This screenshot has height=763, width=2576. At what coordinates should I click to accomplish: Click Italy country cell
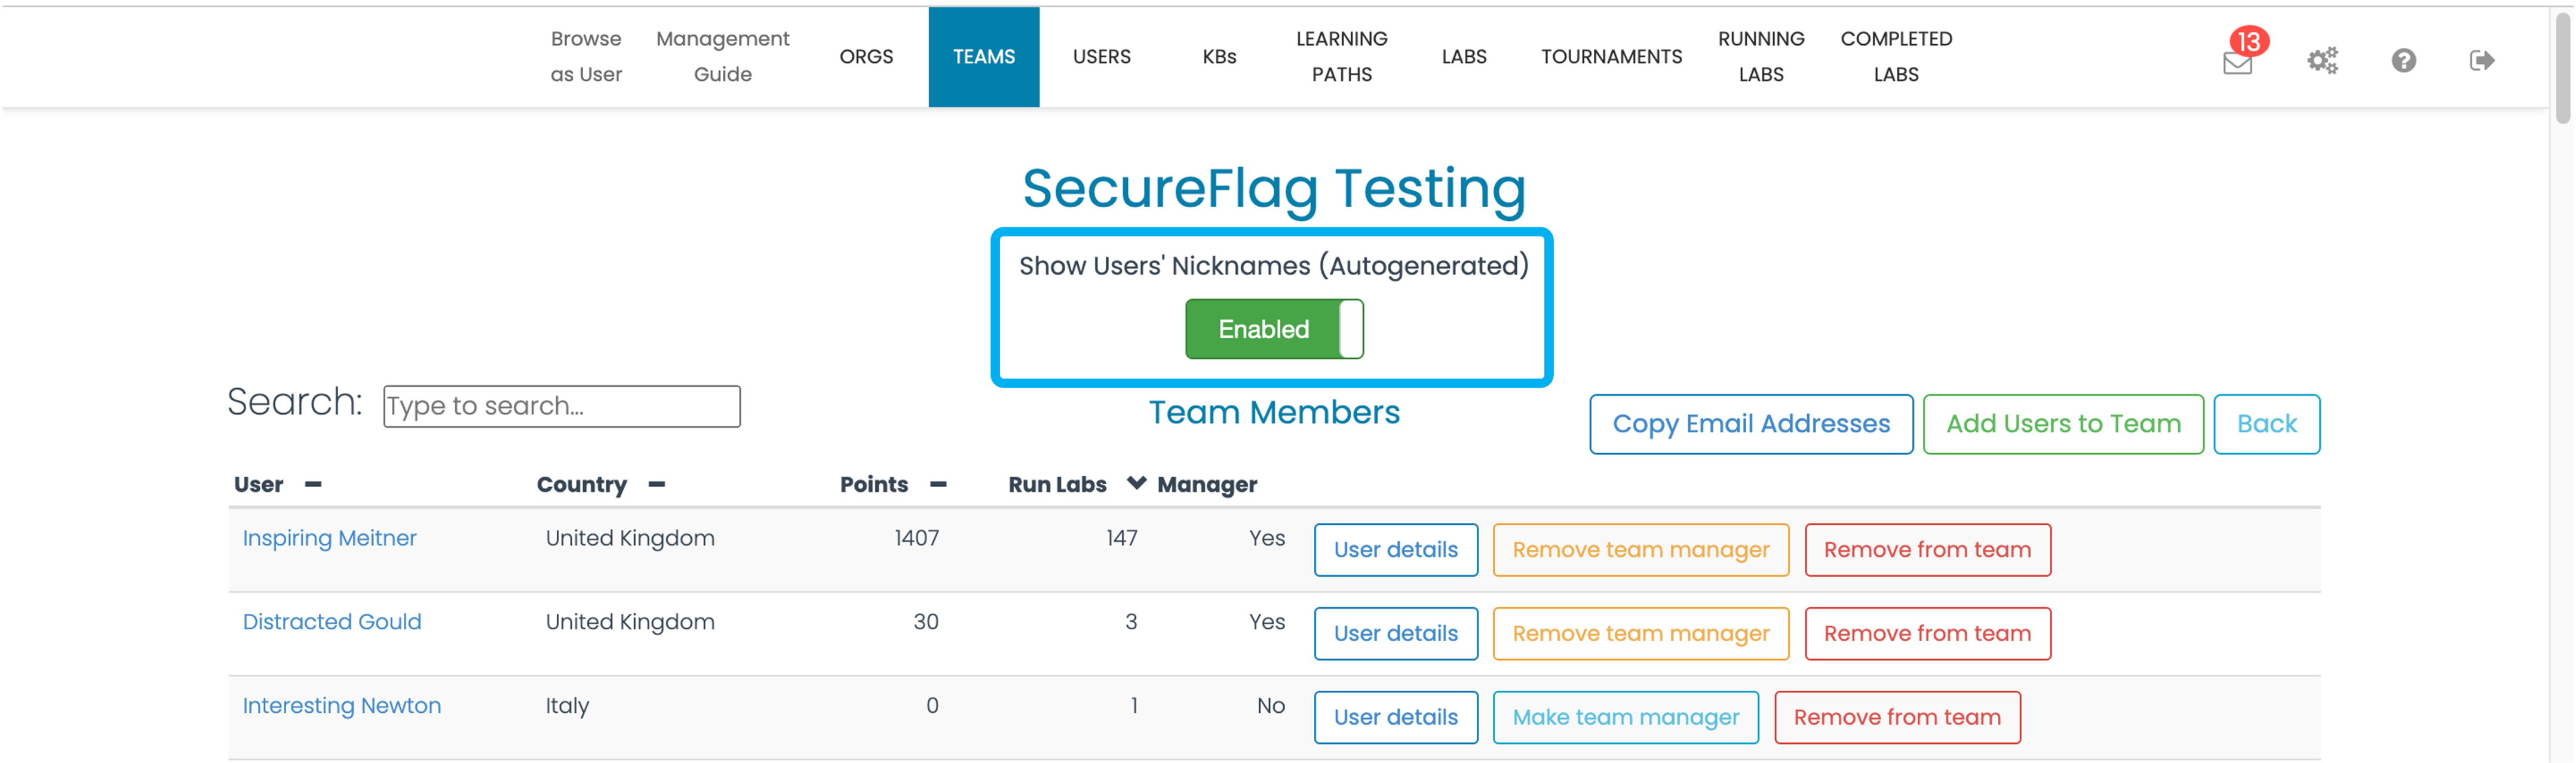click(x=567, y=706)
